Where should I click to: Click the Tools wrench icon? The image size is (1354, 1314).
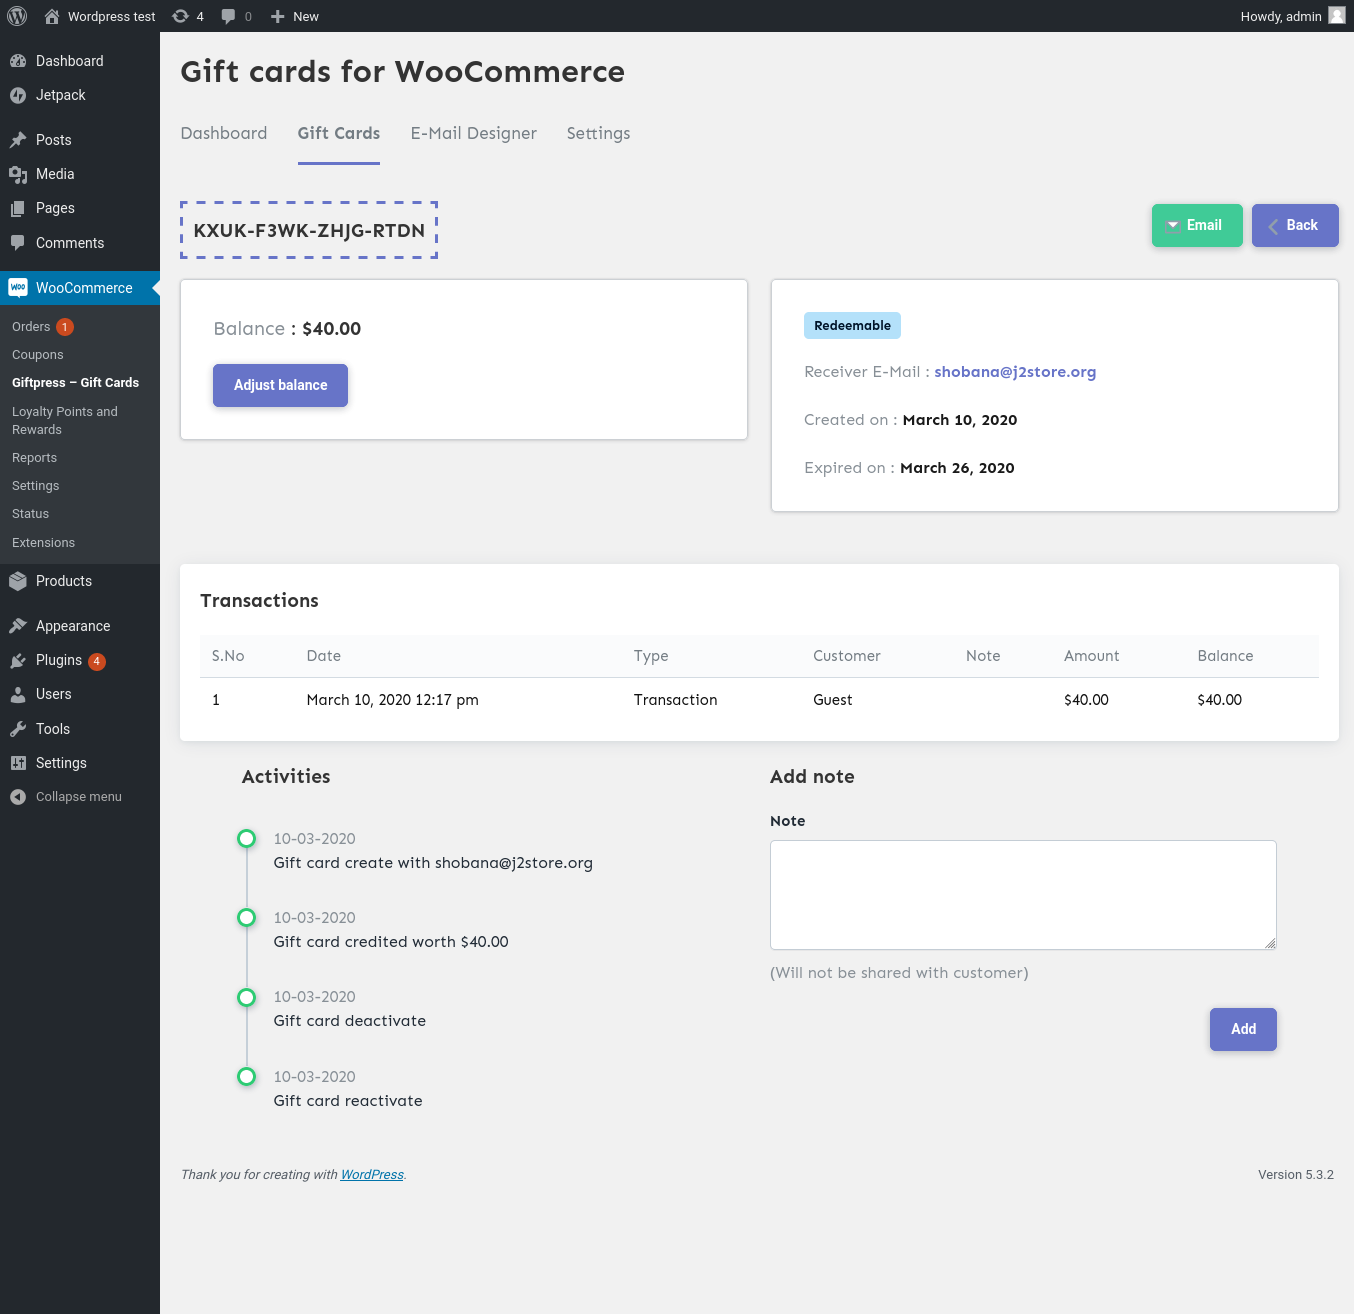point(18,729)
